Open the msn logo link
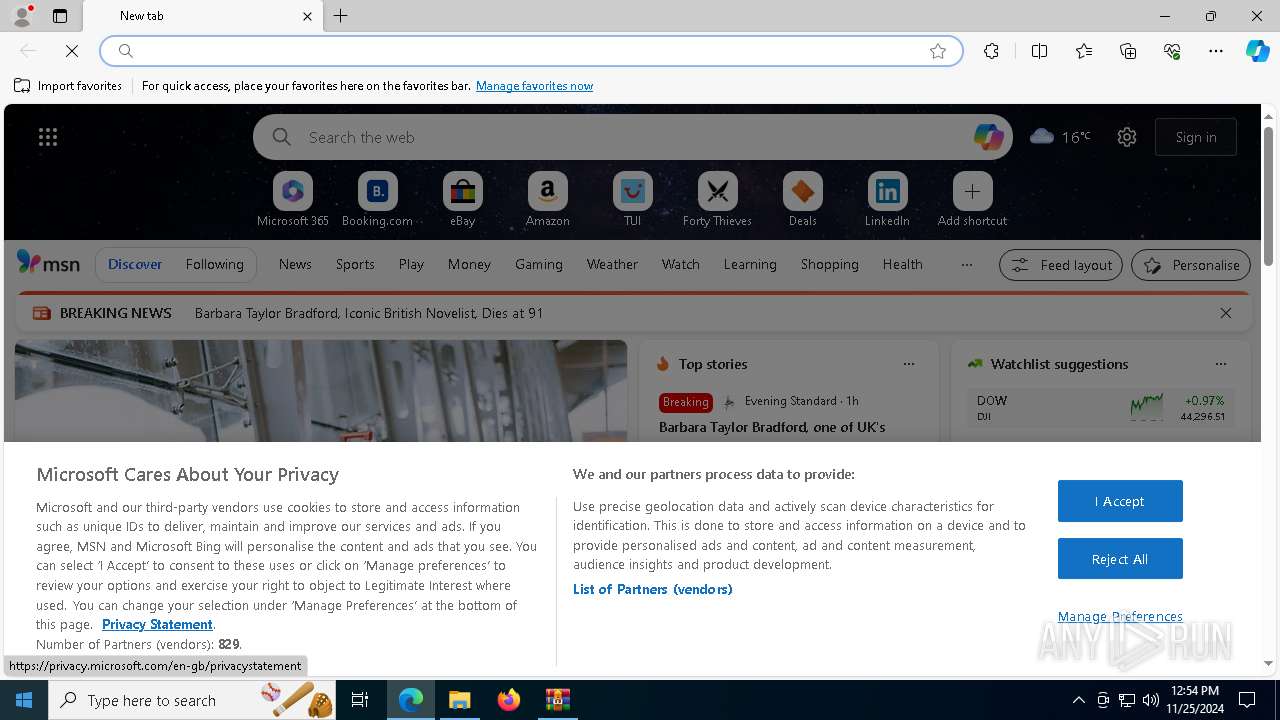 48,263
